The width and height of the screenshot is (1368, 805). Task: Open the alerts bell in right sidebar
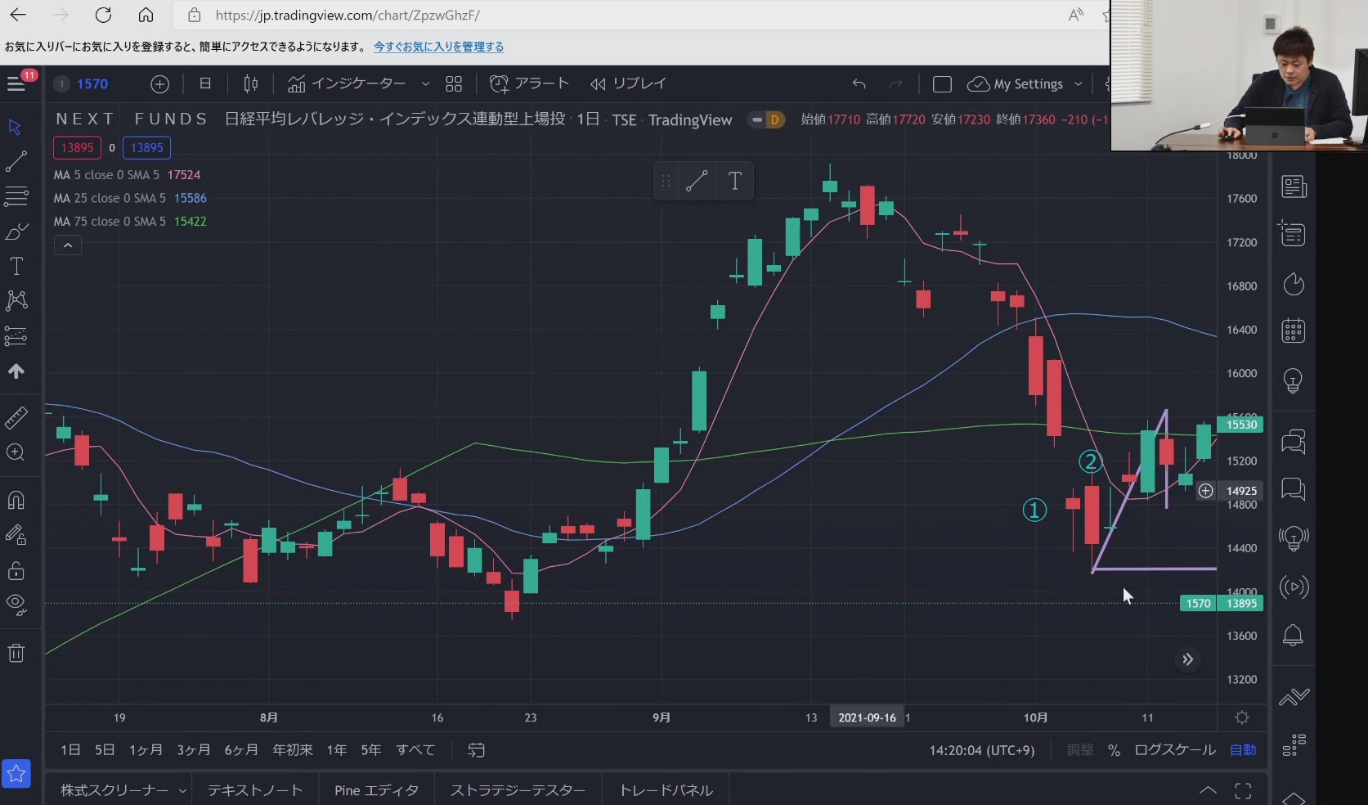(1293, 635)
